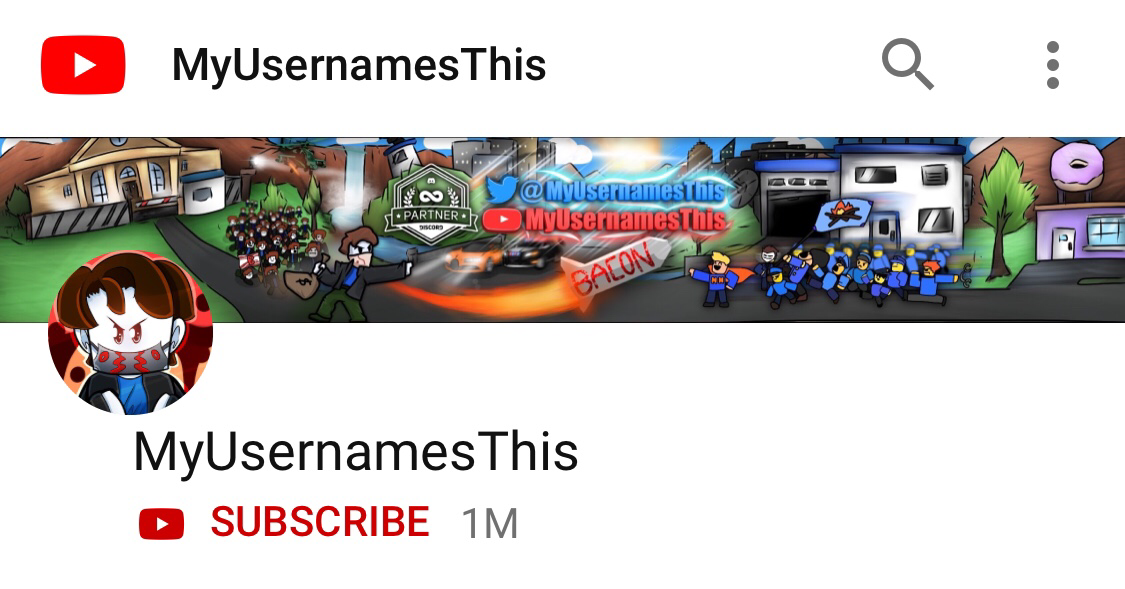Screen dimensions: 1125x589
Task: Click the red MyUsernamesThis text in banner
Action: pos(625,220)
